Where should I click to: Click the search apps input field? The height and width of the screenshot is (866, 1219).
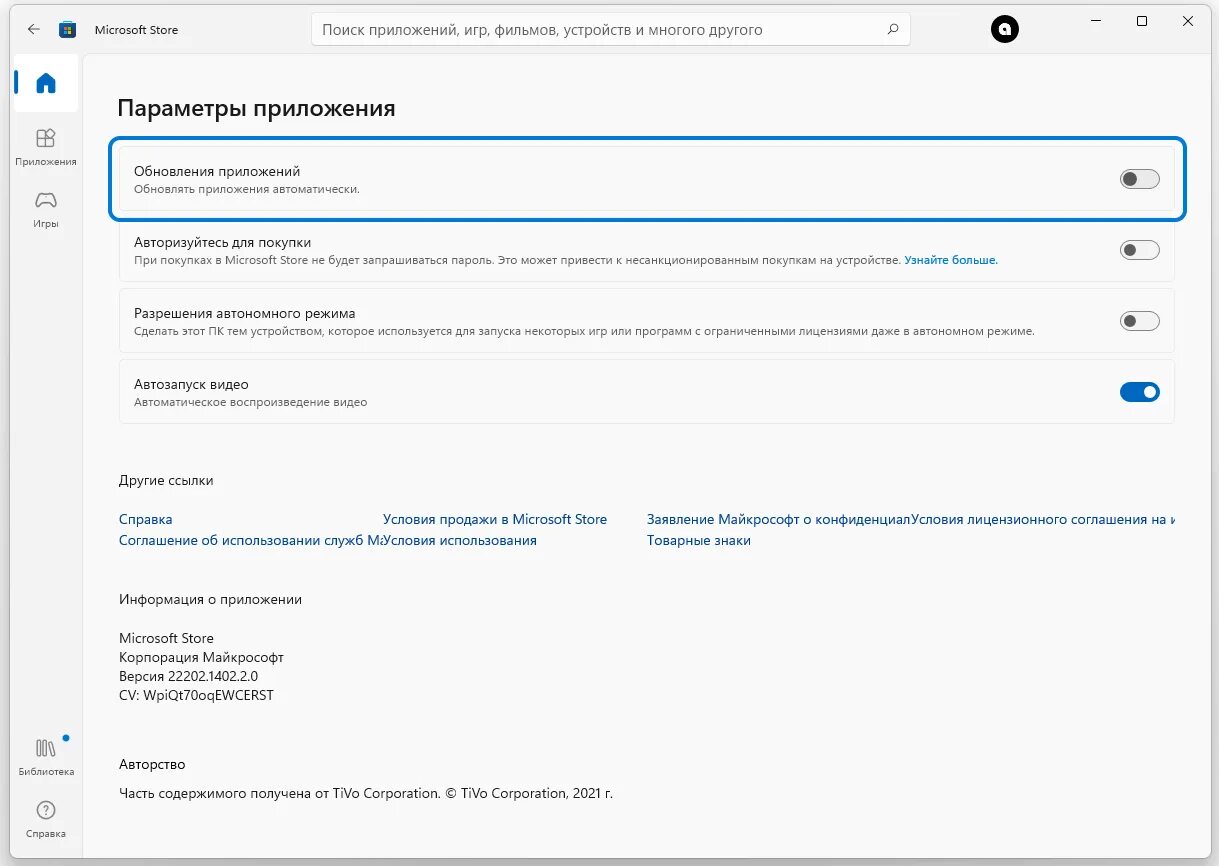611,30
